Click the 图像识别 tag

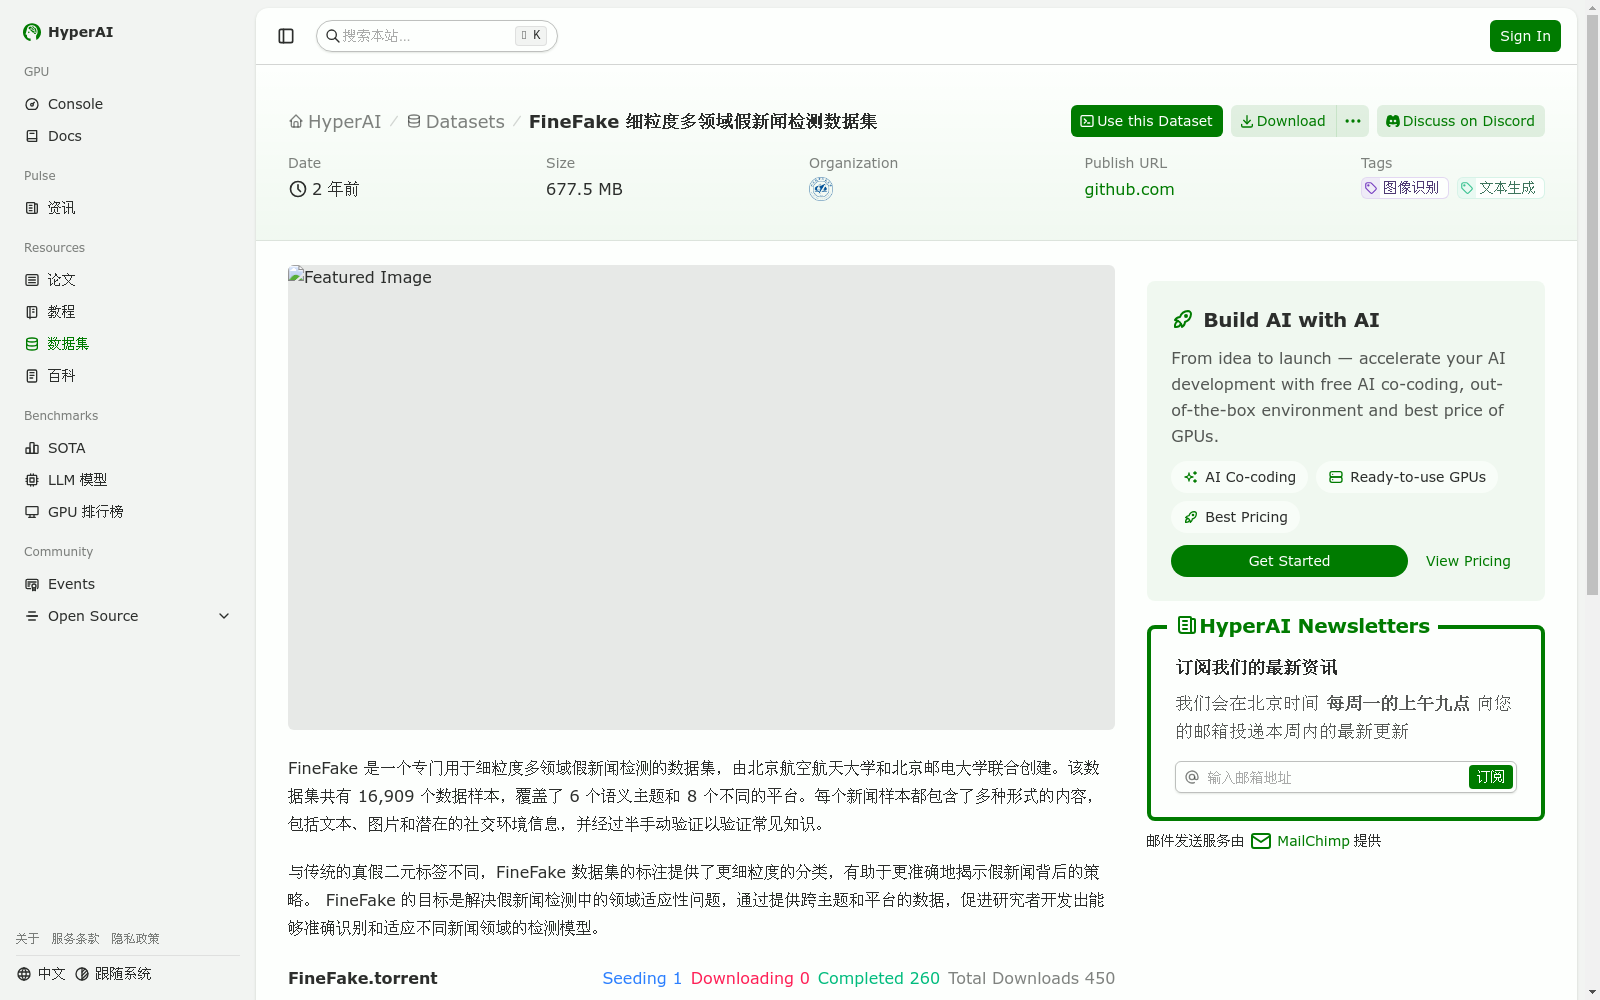[x=1404, y=188]
